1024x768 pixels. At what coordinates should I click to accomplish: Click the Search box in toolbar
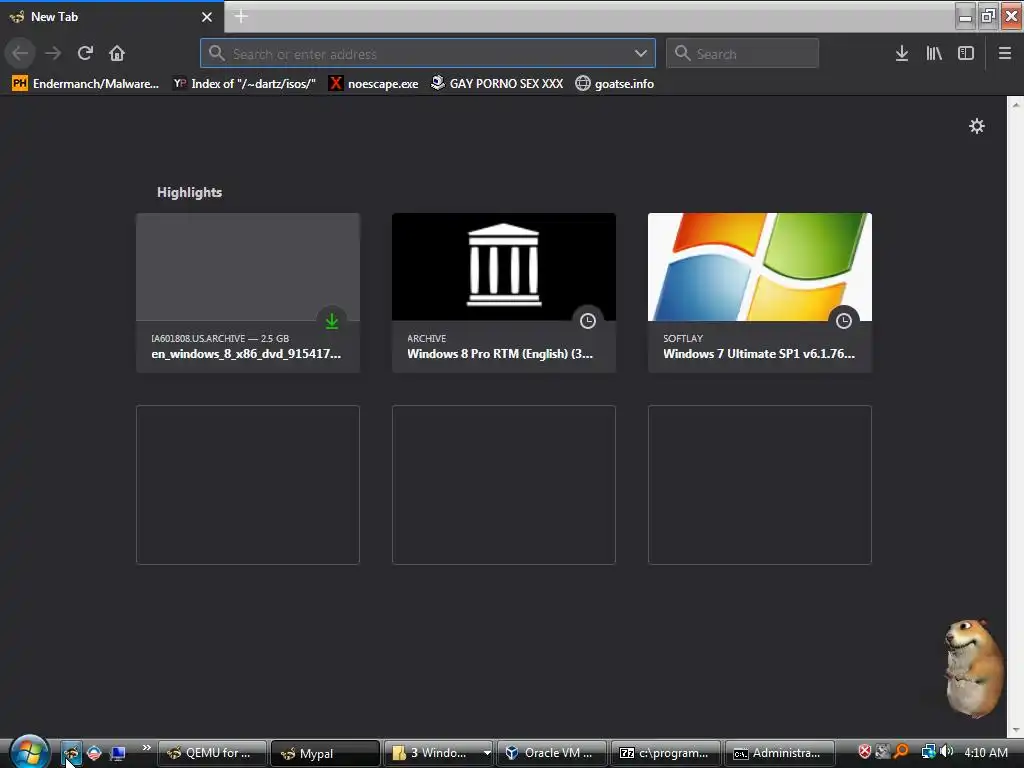pyautogui.click(x=743, y=53)
